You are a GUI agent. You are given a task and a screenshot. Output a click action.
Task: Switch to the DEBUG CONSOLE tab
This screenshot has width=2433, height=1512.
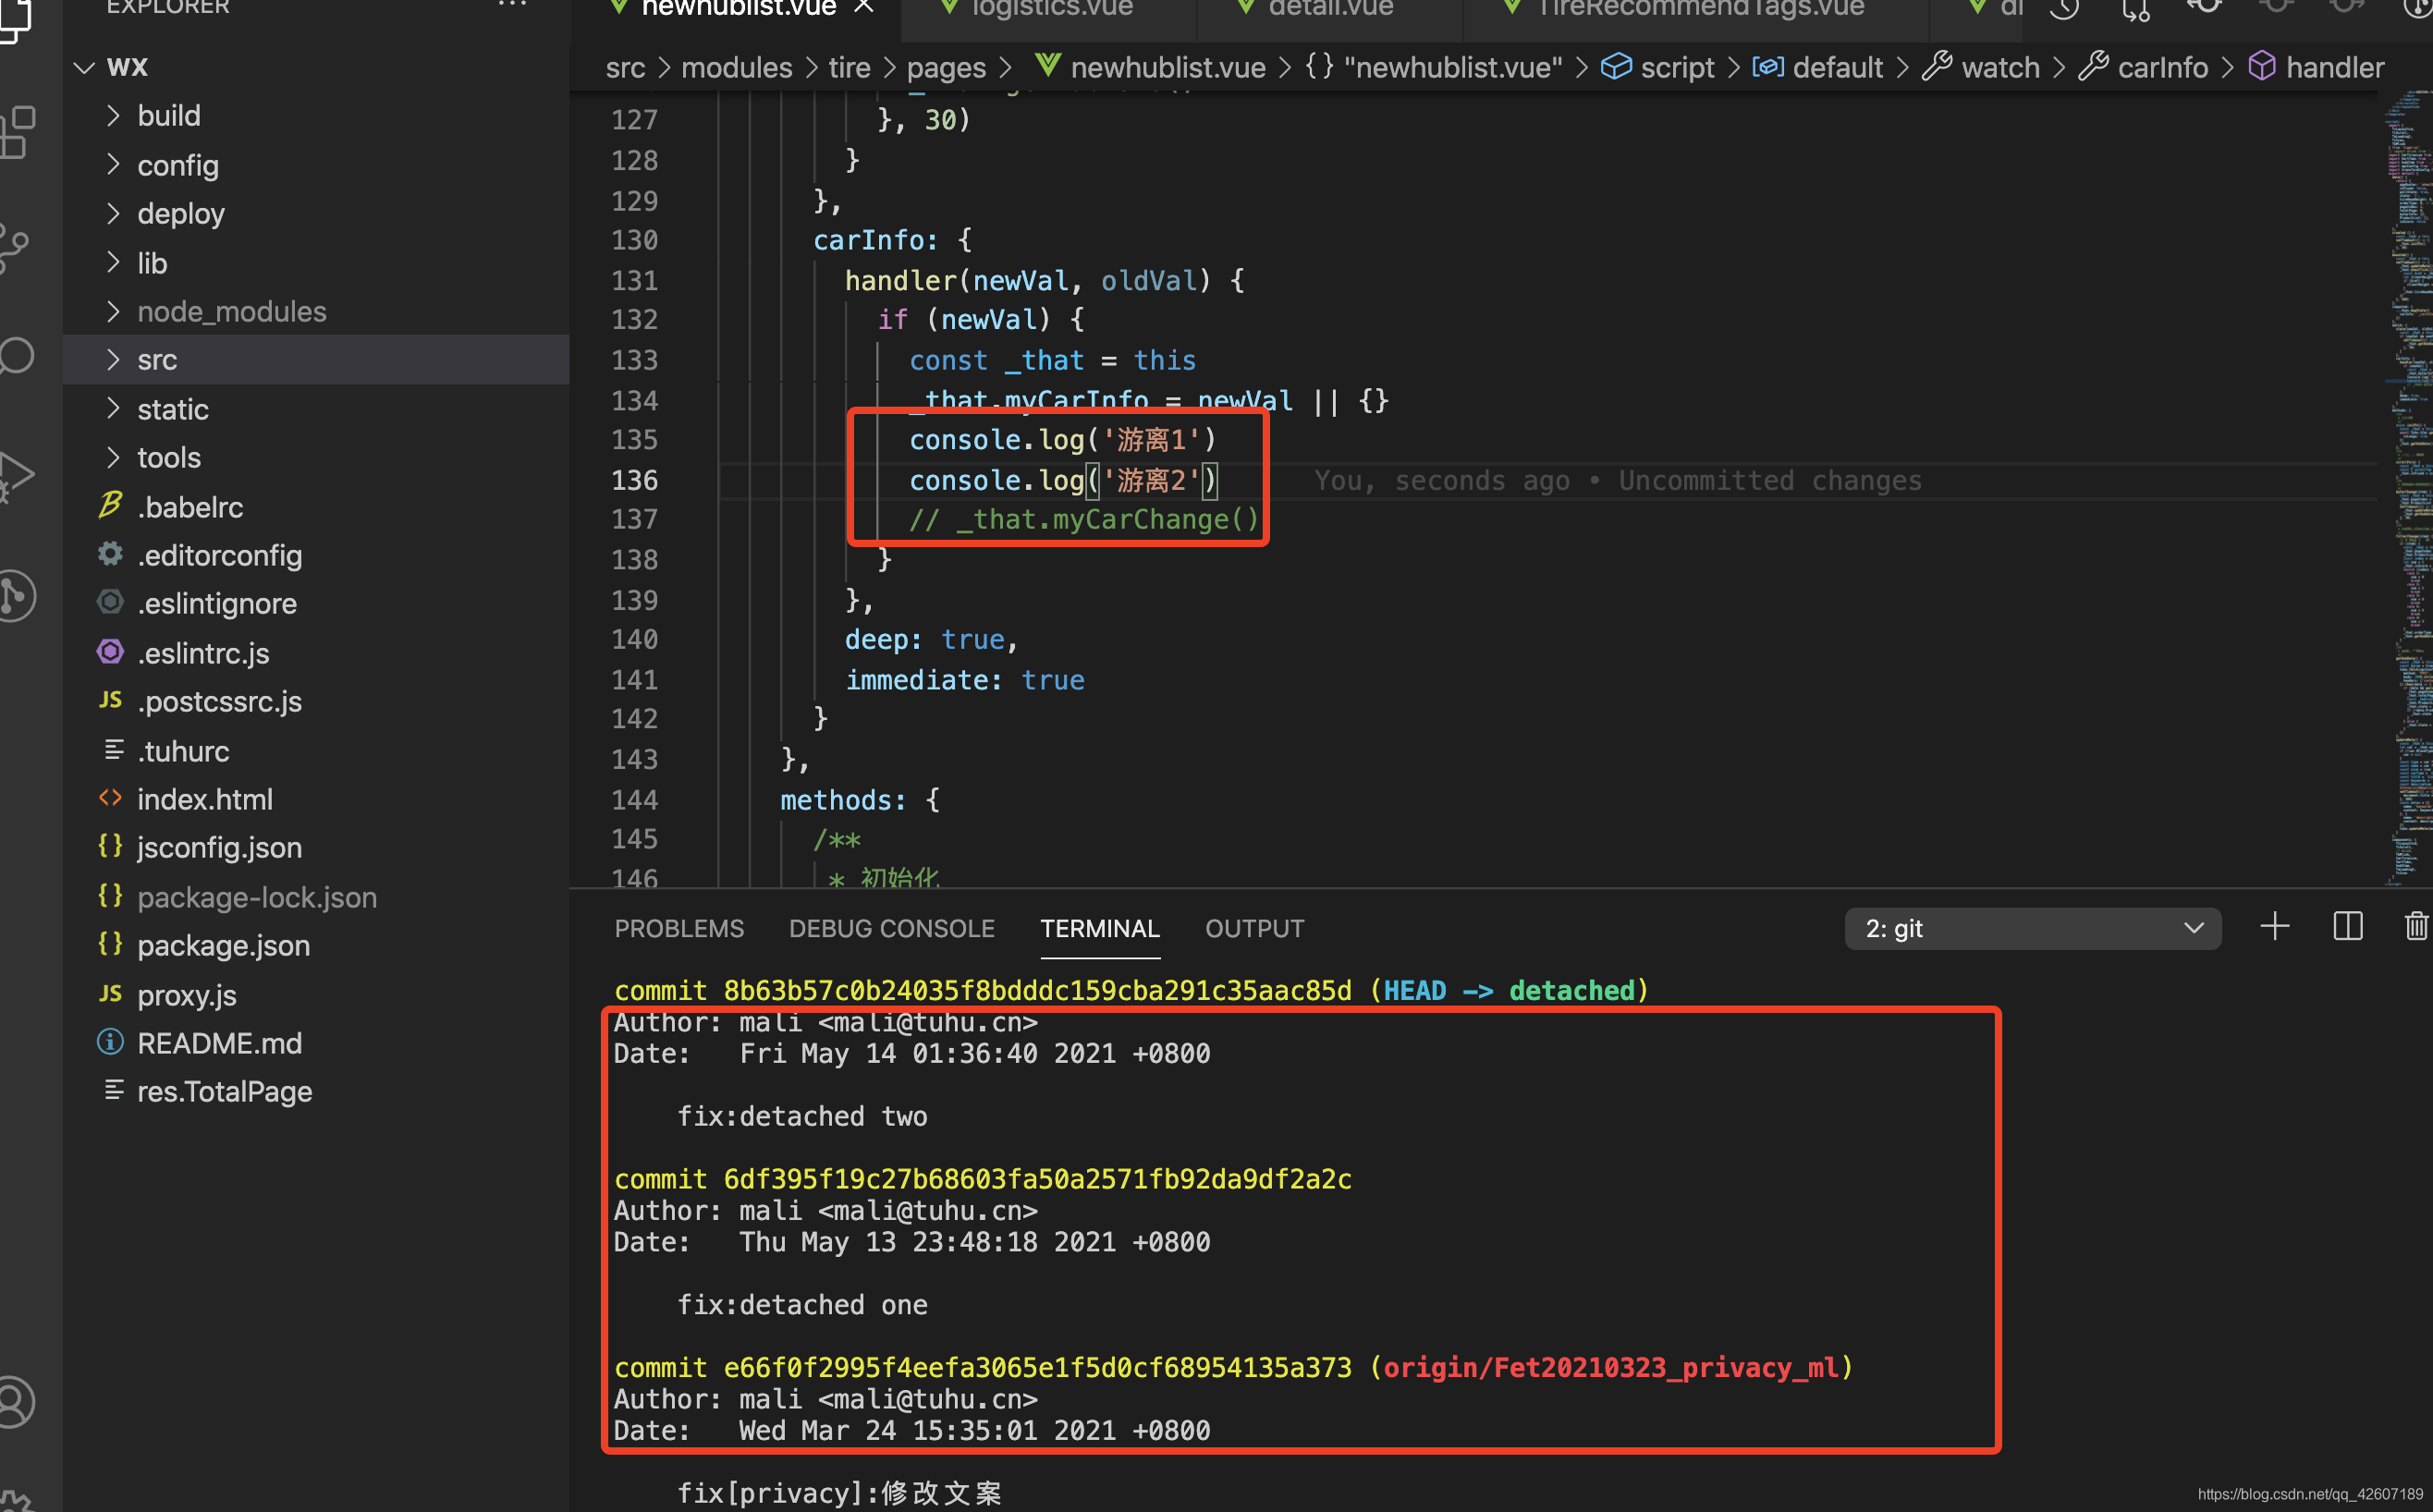[891, 929]
